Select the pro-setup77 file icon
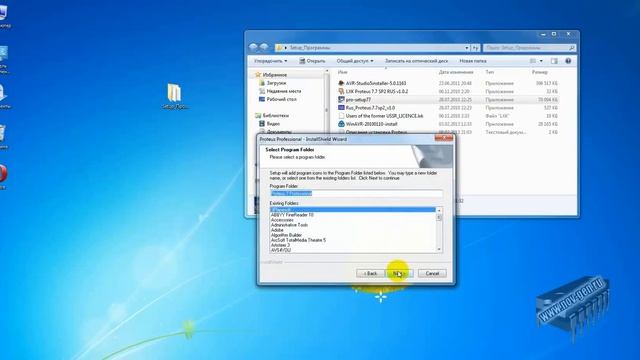Screen dimensions: 640x360 (x=341, y=100)
